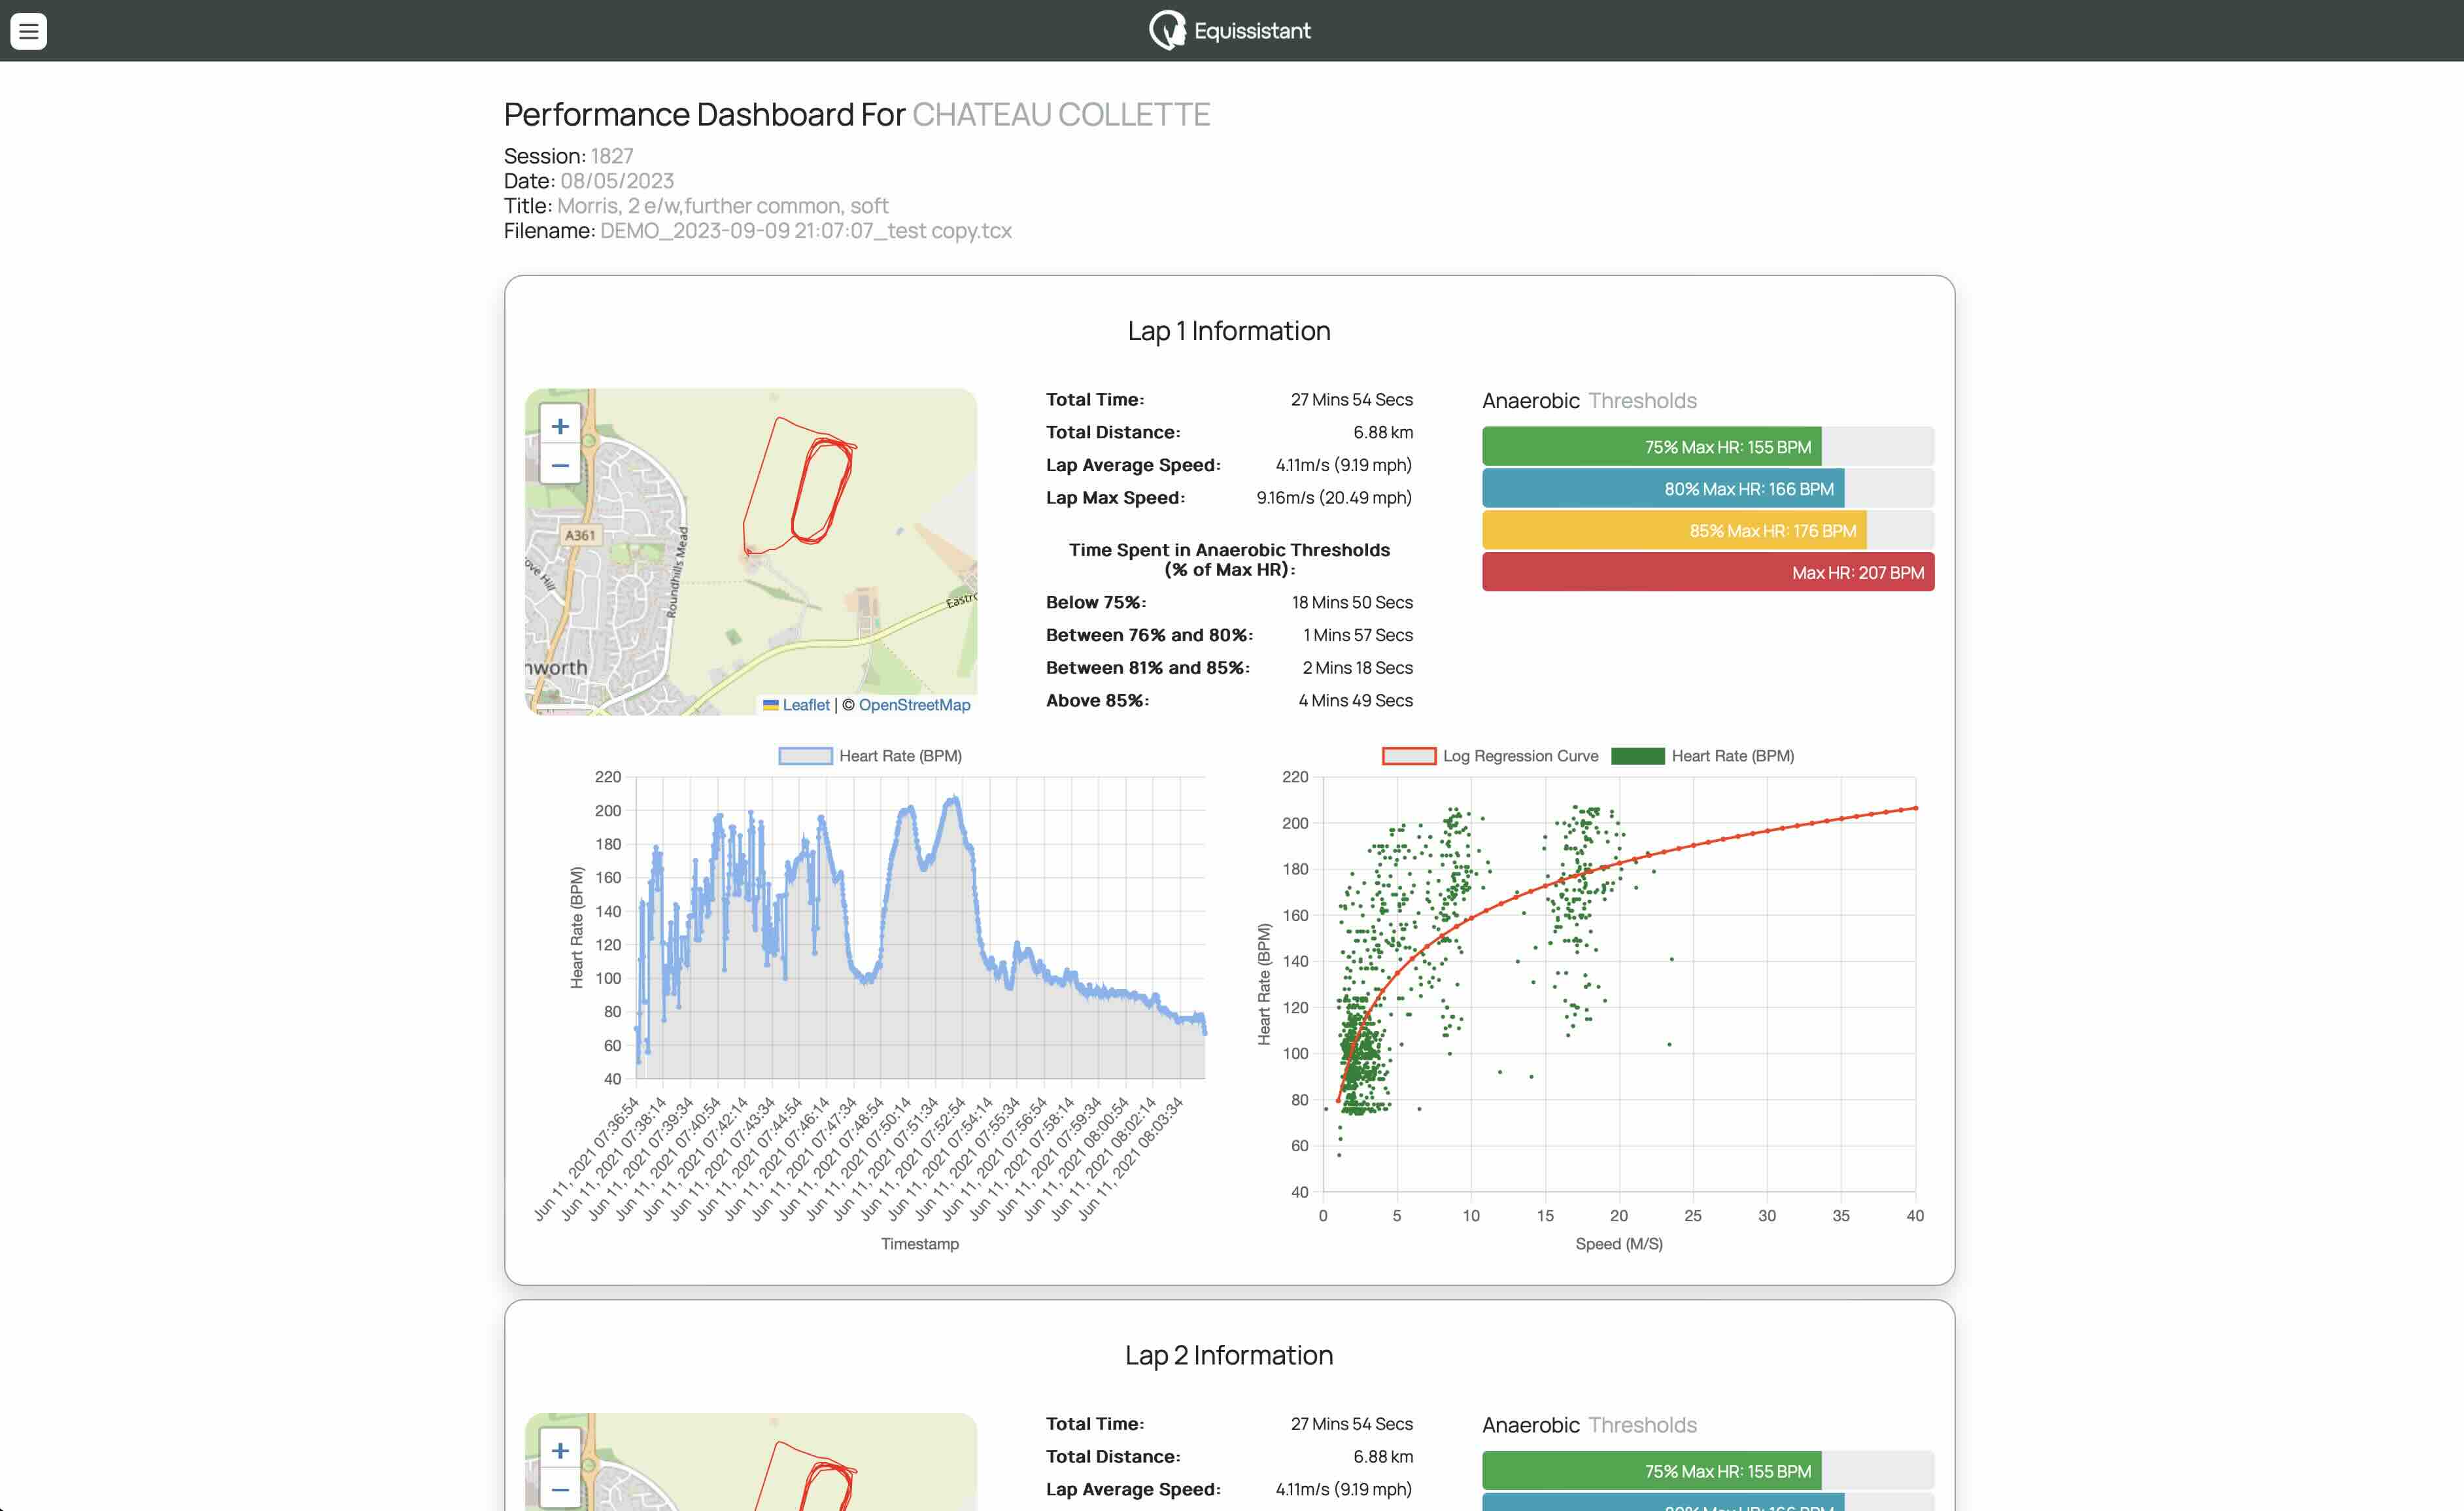2464x1511 pixels.
Task: Click the 'Between 81% and 85%' value '2 Mins 18 Secs'
Action: (1357, 668)
